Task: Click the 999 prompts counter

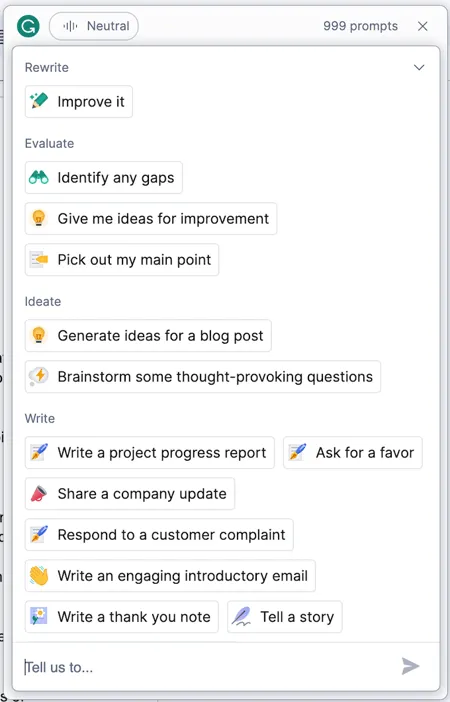Action: [x=360, y=26]
